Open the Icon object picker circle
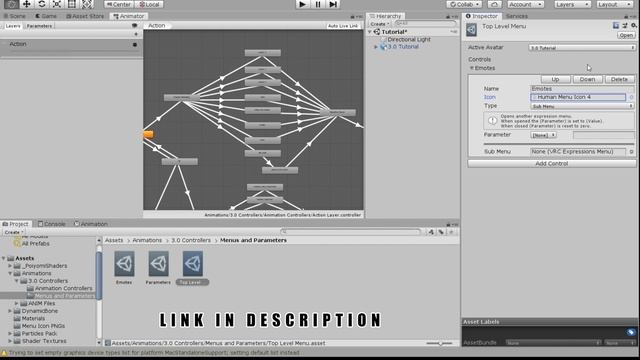 tap(631, 97)
